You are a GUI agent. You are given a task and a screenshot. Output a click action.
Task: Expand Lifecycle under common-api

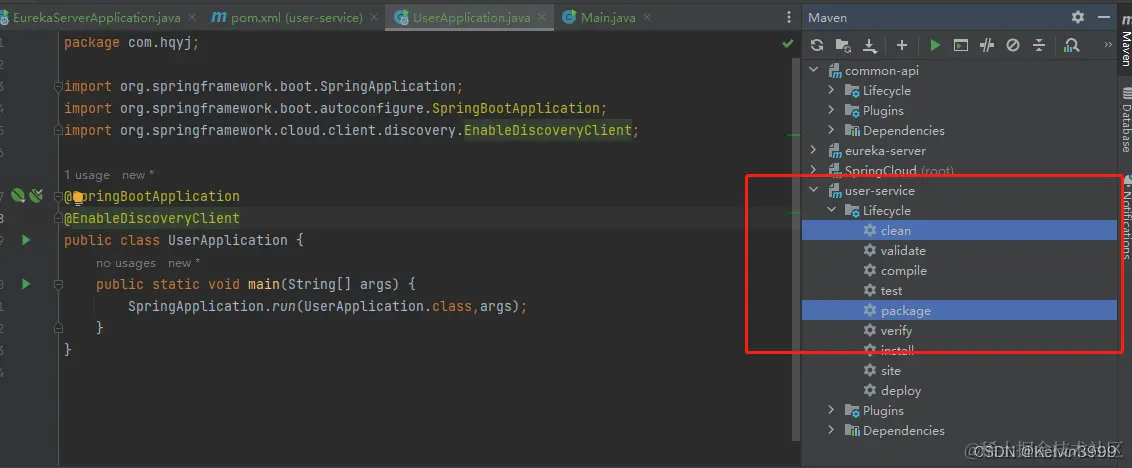point(831,90)
